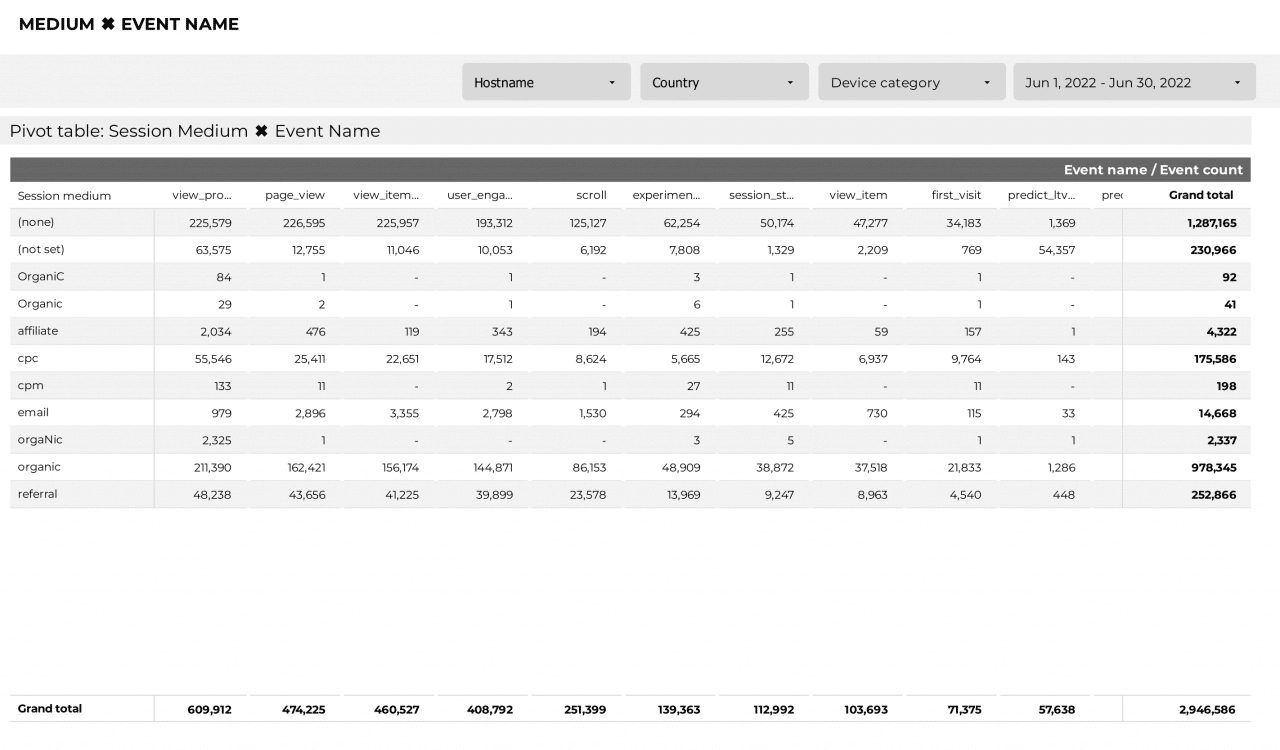1280x750 pixels.
Task: Click the MEDIUM ✖ EVENT NAME report title
Action: 127,24
